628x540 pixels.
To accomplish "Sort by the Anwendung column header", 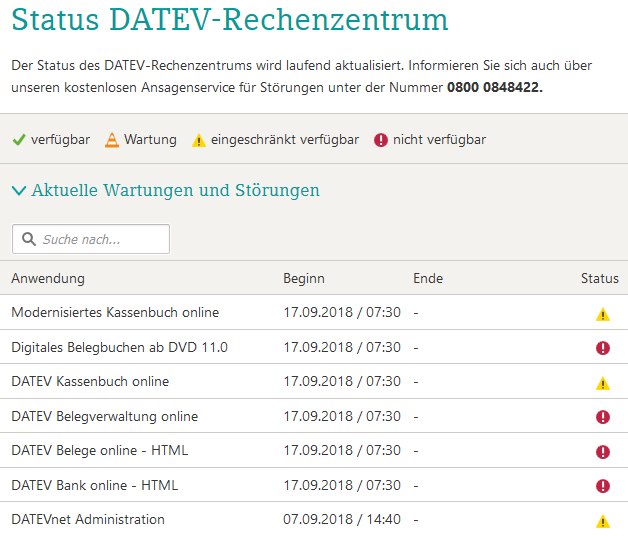I will click(48, 278).
